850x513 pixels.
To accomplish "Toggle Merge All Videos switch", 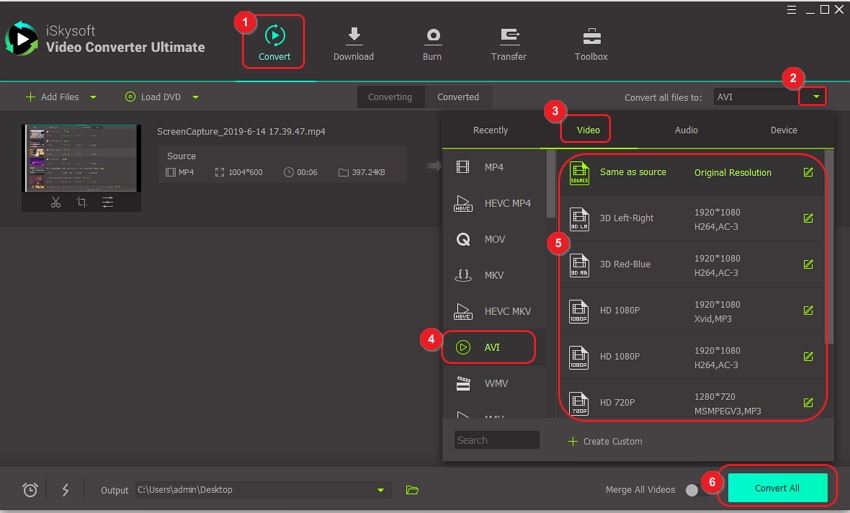I will [x=692, y=490].
